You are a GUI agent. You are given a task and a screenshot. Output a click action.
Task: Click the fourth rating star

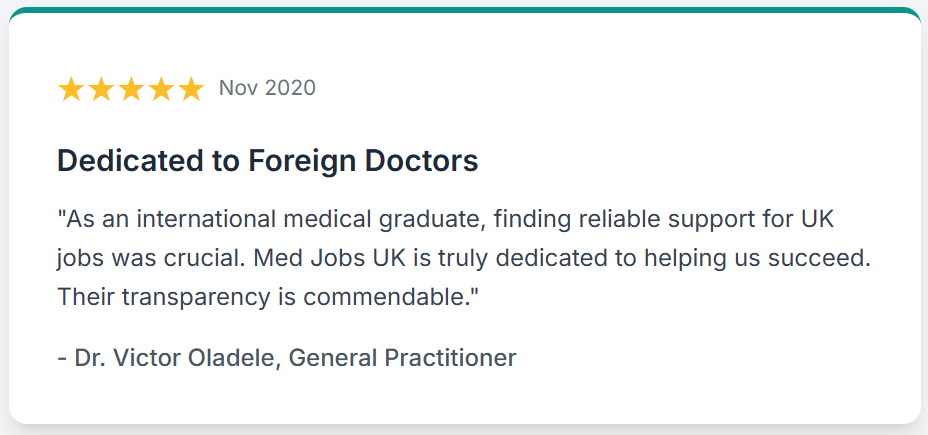click(161, 89)
